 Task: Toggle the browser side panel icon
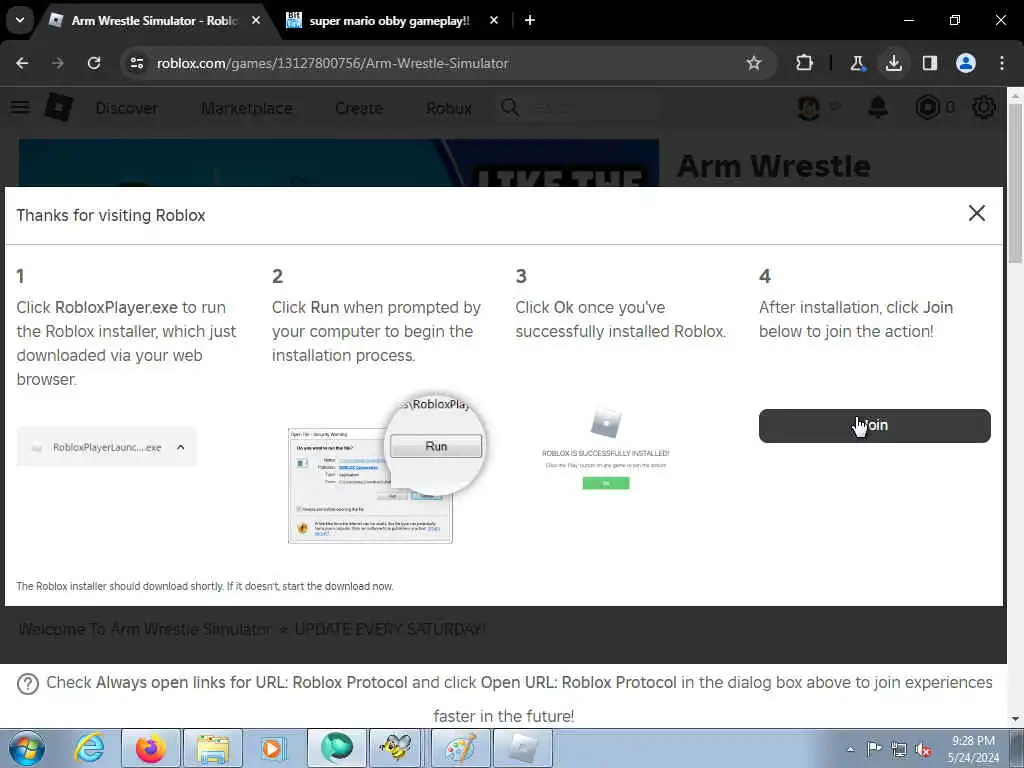pyautogui.click(x=929, y=63)
